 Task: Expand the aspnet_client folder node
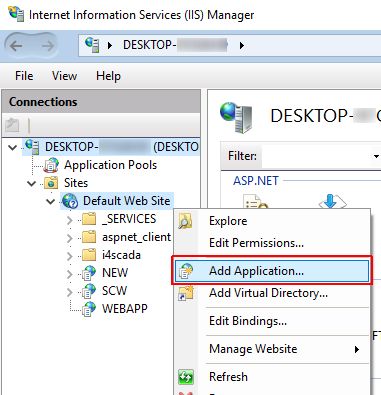click(x=70, y=238)
